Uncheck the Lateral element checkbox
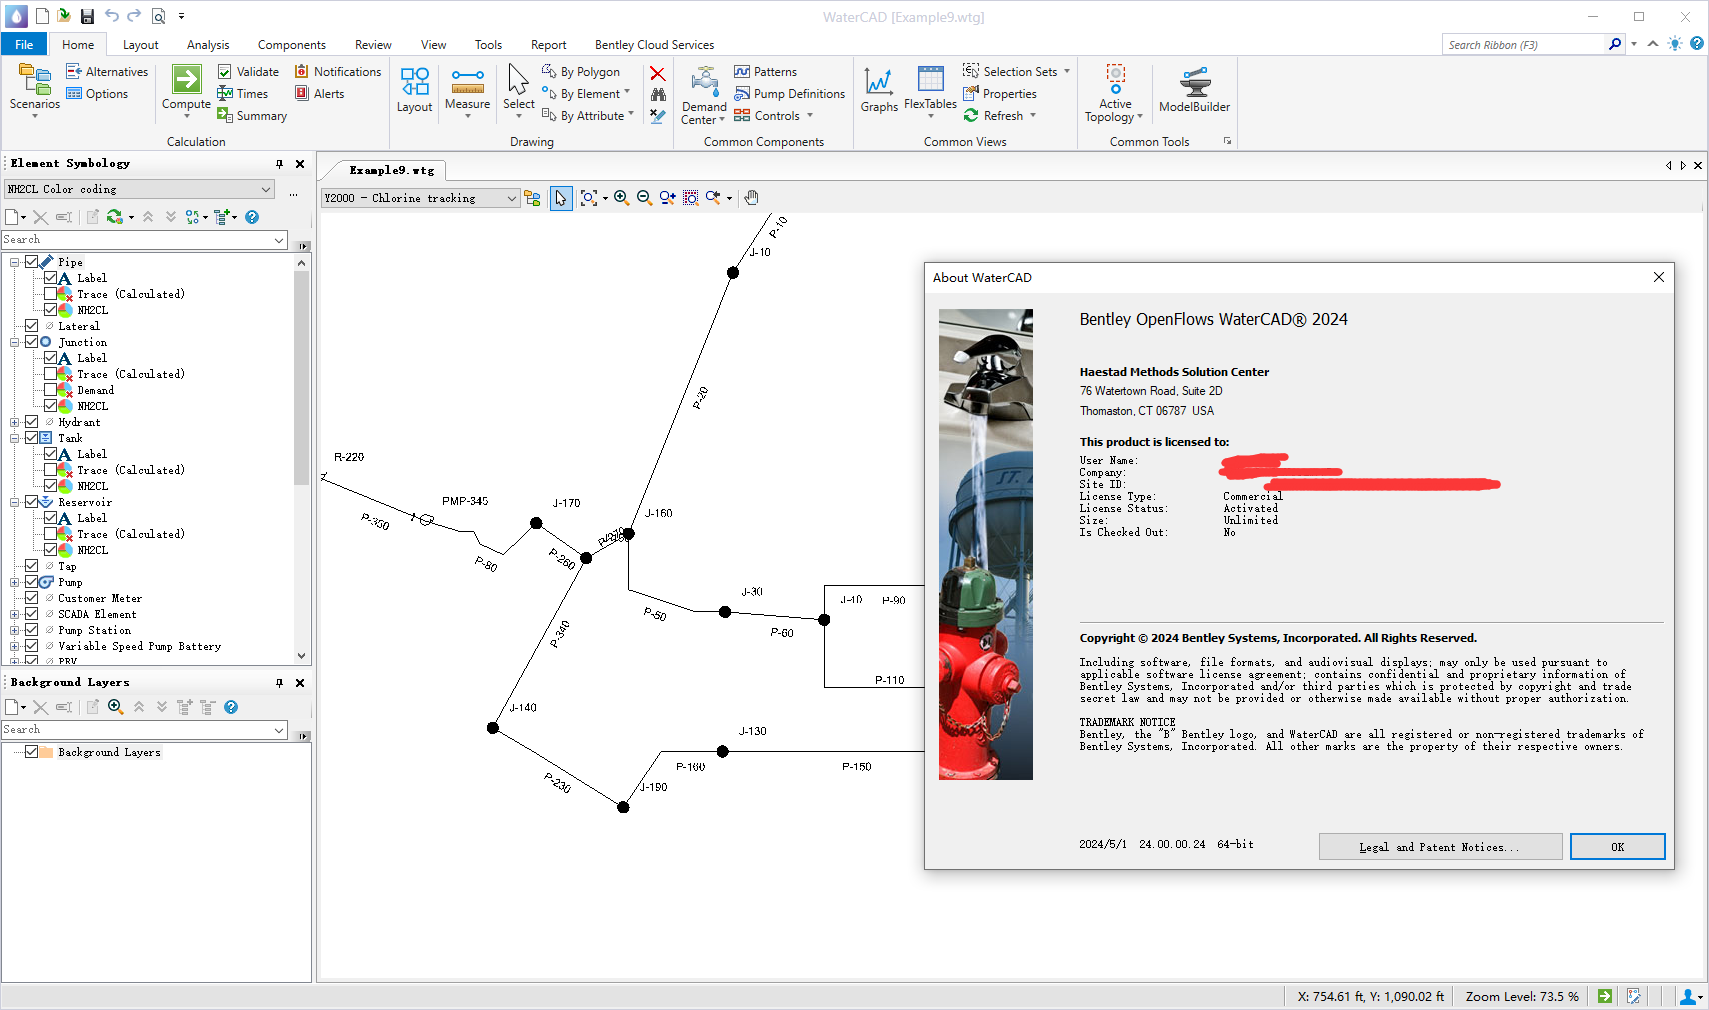1709x1010 pixels. tap(31, 326)
